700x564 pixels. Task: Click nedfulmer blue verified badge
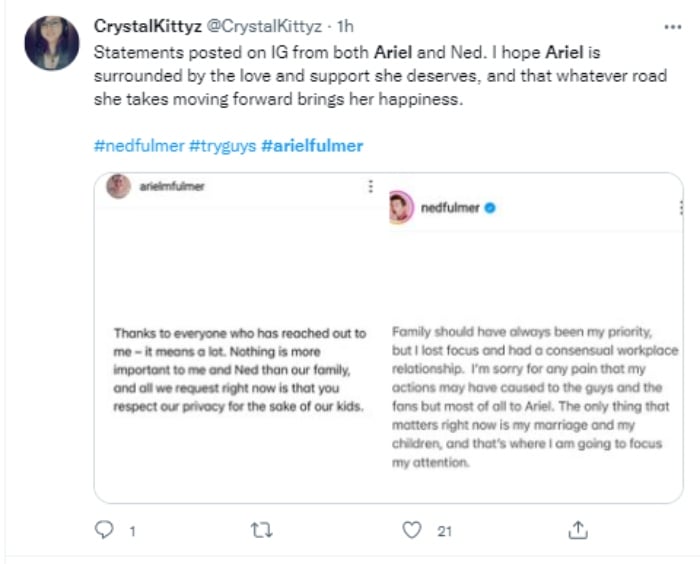pos(490,208)
